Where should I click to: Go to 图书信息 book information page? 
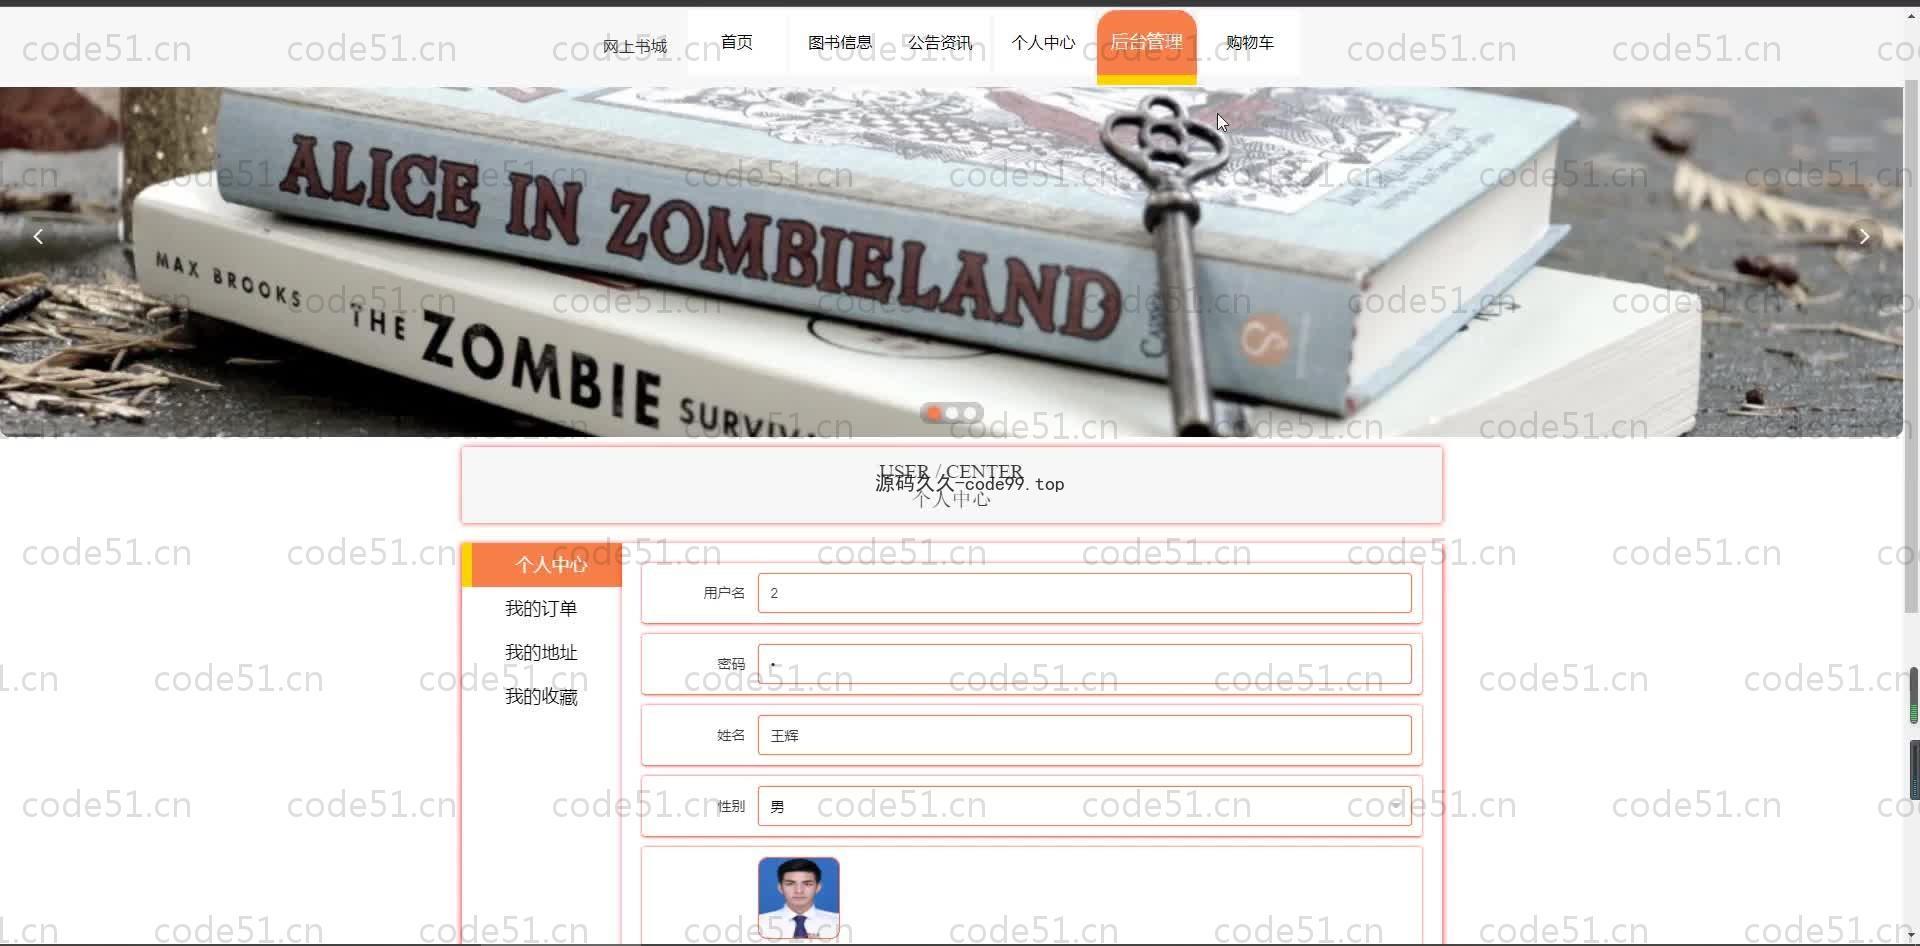click(x=840, y=42)
